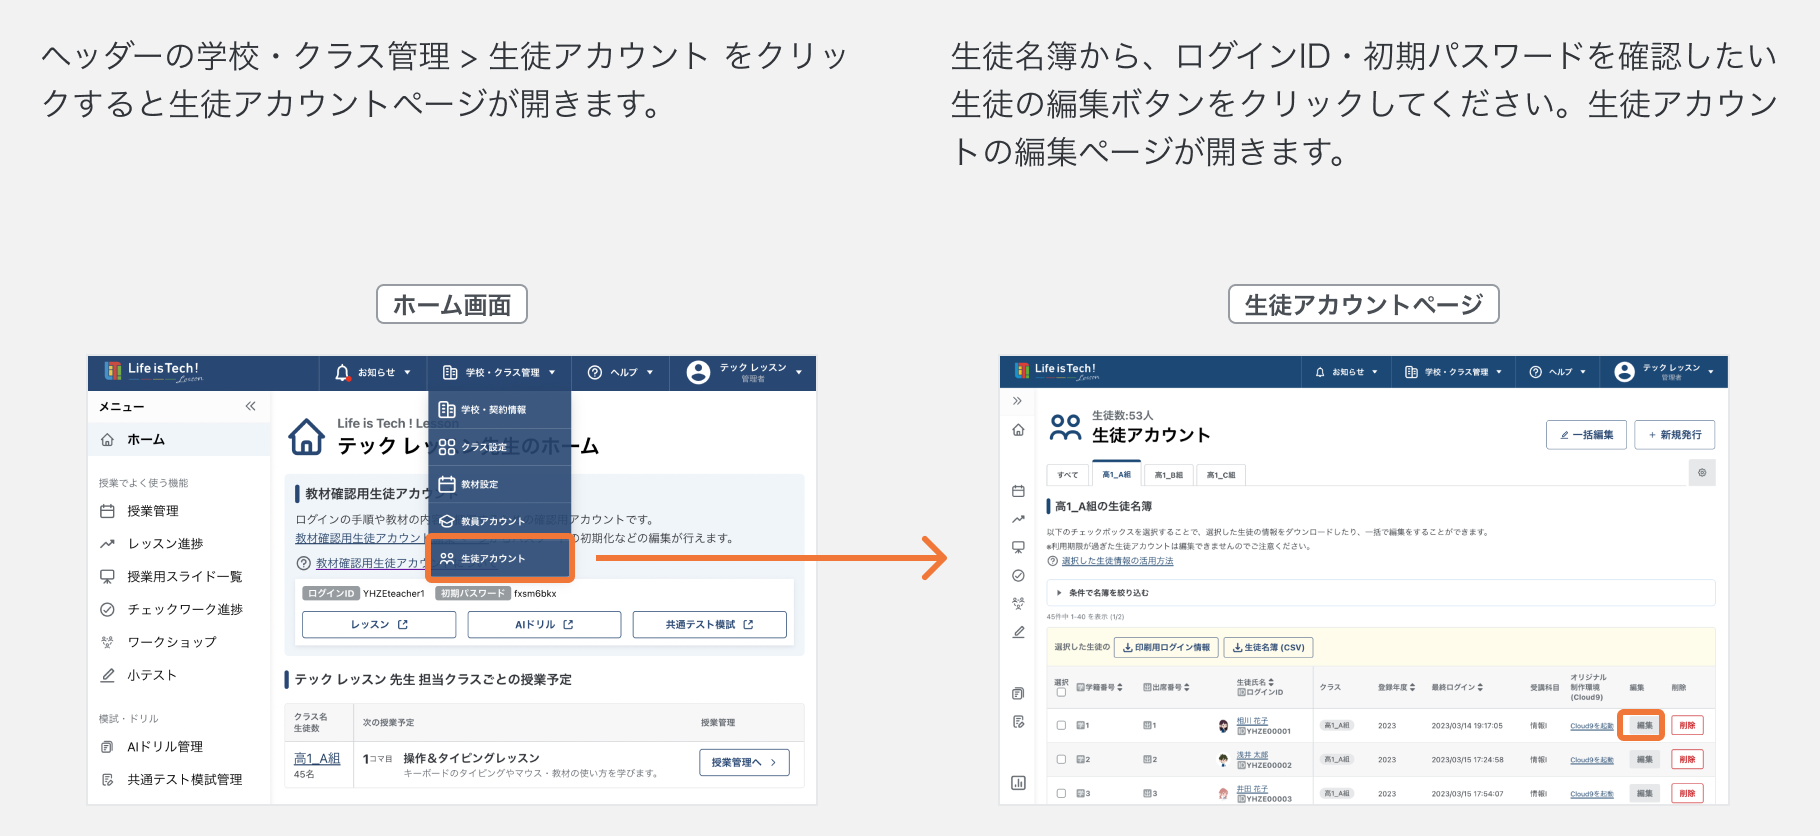Click 編集 button for 相川 花子
Viewport: 1820px width, 836px height.
pyautogui.click(x=1644, y=726)
